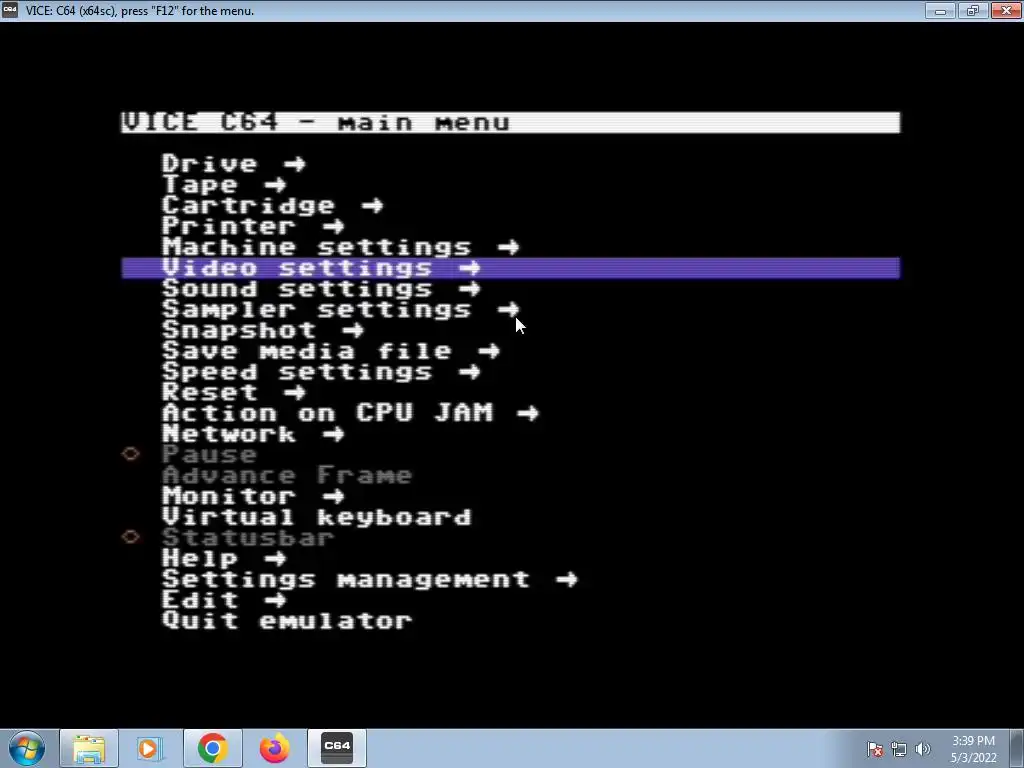
Task: Open Machine settings submenu
Action: (x=340, y=248)
